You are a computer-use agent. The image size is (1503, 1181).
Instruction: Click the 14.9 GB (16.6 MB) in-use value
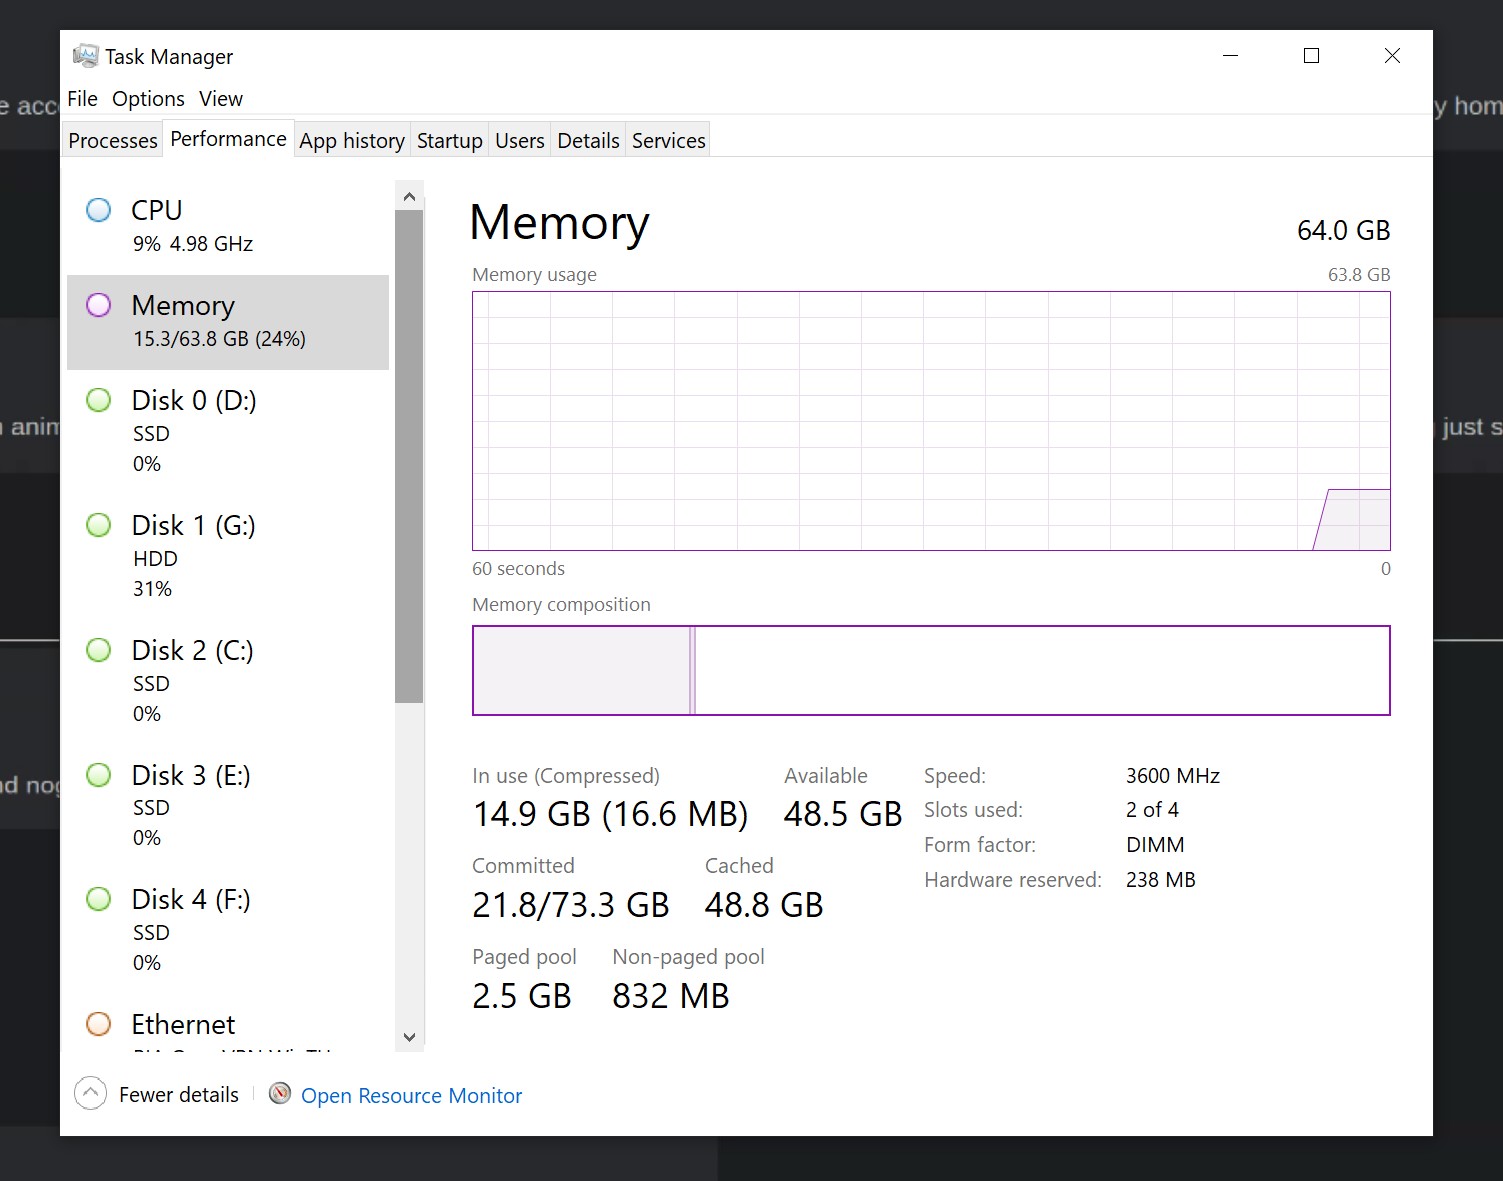click(x=610, y=814)
